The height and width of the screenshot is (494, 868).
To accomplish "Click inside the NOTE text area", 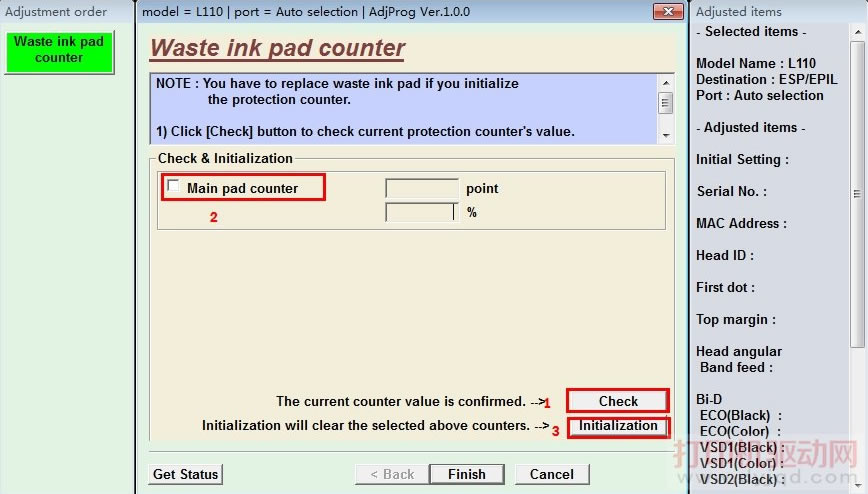I will coord(400,108).
